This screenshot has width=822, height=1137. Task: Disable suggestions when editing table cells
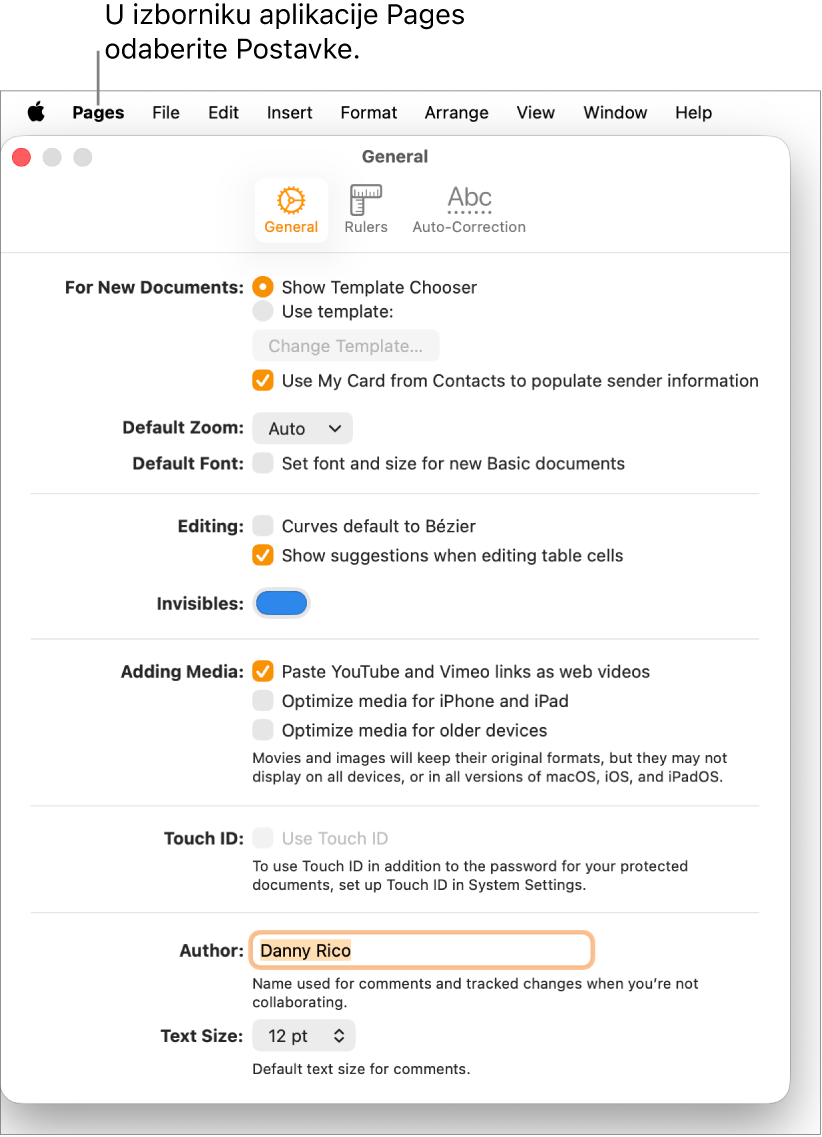click(x=262, y=555)
